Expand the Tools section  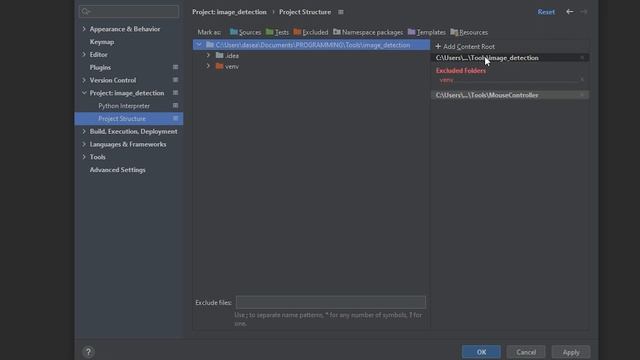(x=84, y=157)
